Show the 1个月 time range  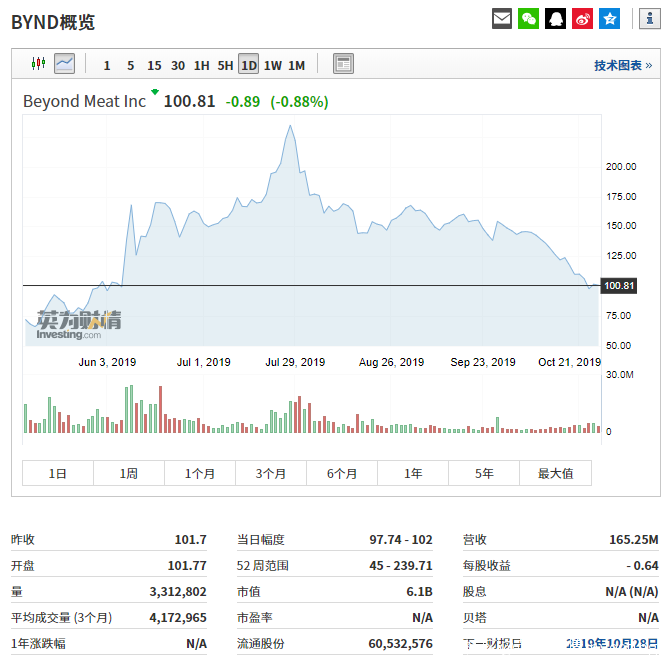coord(200,473)
